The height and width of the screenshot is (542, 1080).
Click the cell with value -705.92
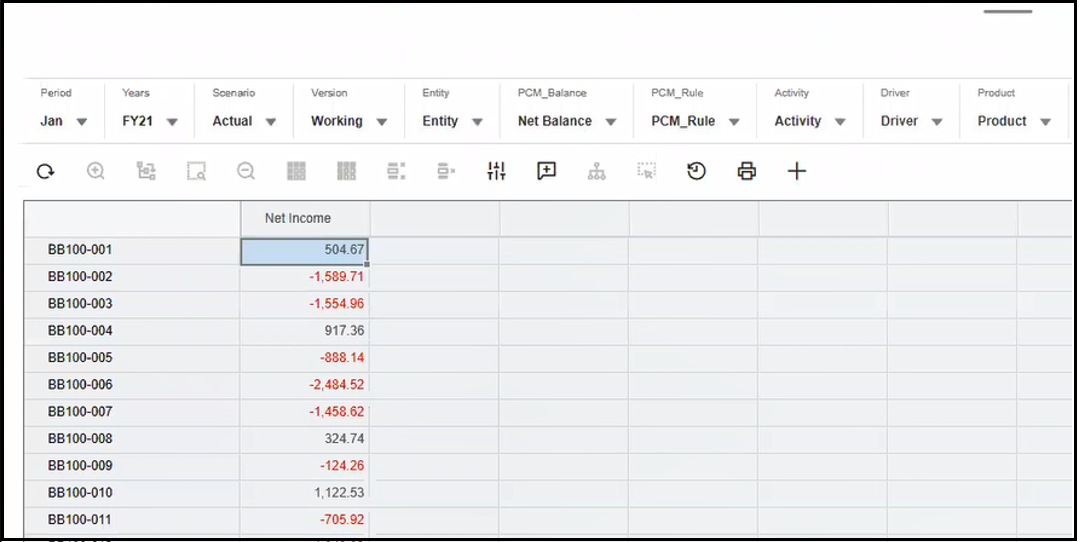(304, 520)
